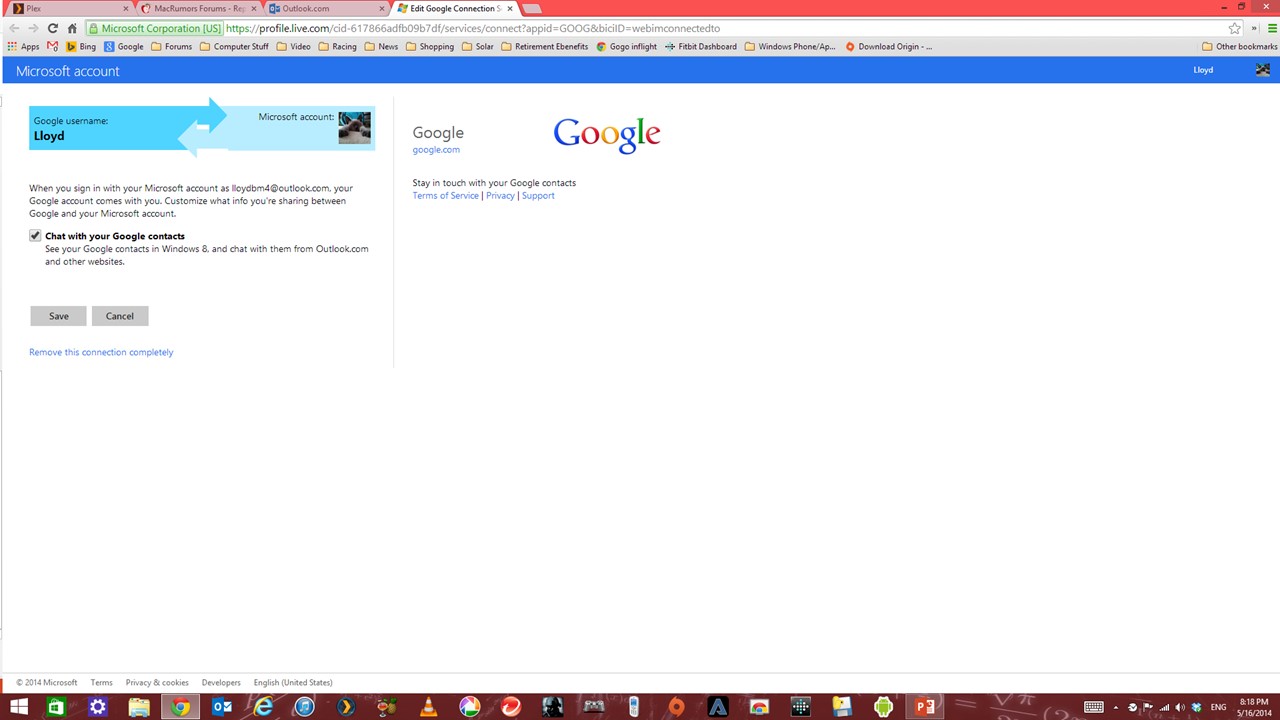
Task: Go to the browser Home page
Action: pyautogui.click(x=72, y=28)
